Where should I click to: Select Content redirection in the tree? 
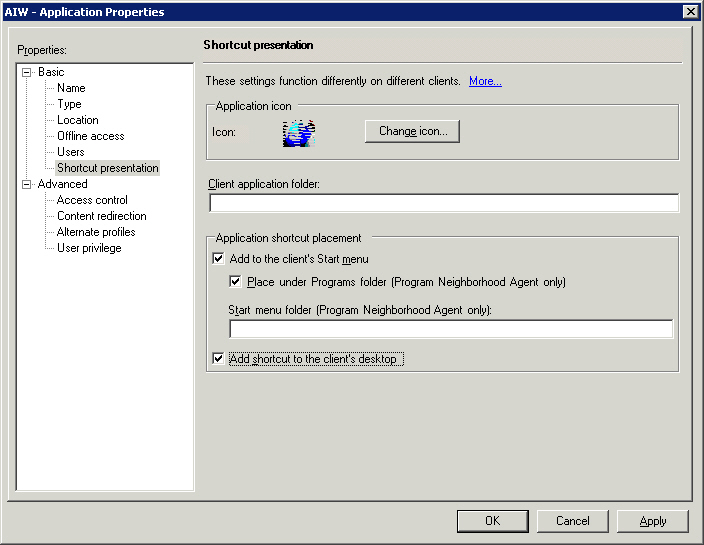(x=101, y=216)
